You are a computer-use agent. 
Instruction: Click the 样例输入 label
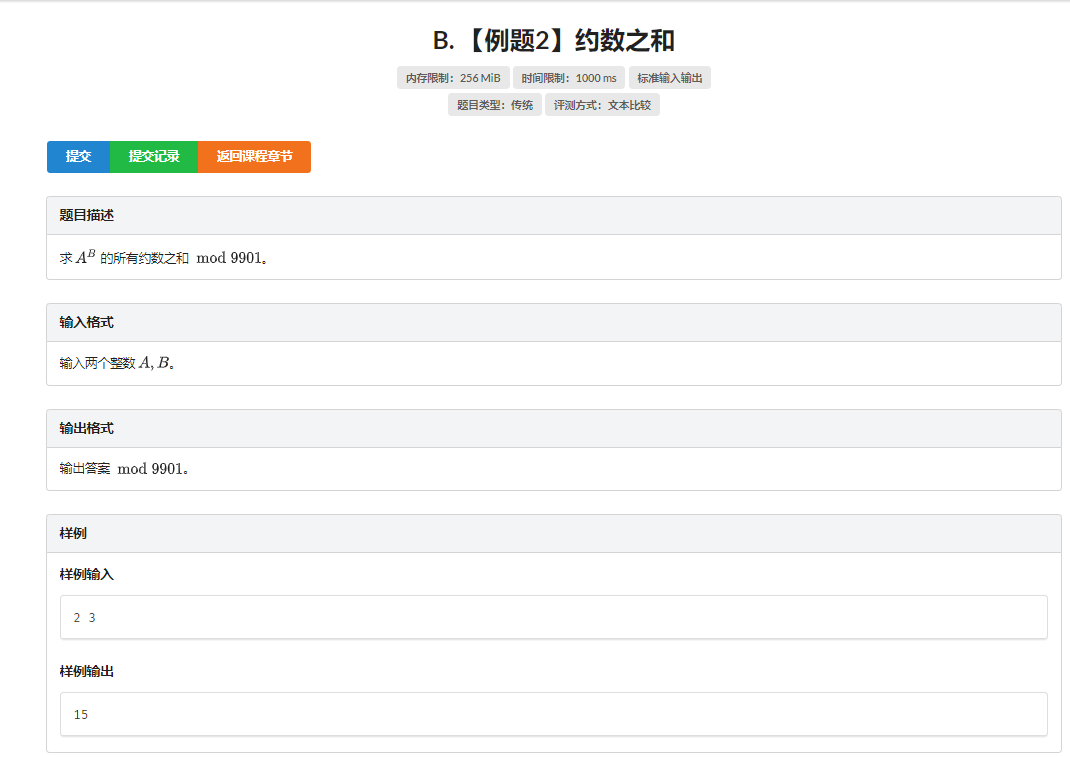tap(87, 575)
